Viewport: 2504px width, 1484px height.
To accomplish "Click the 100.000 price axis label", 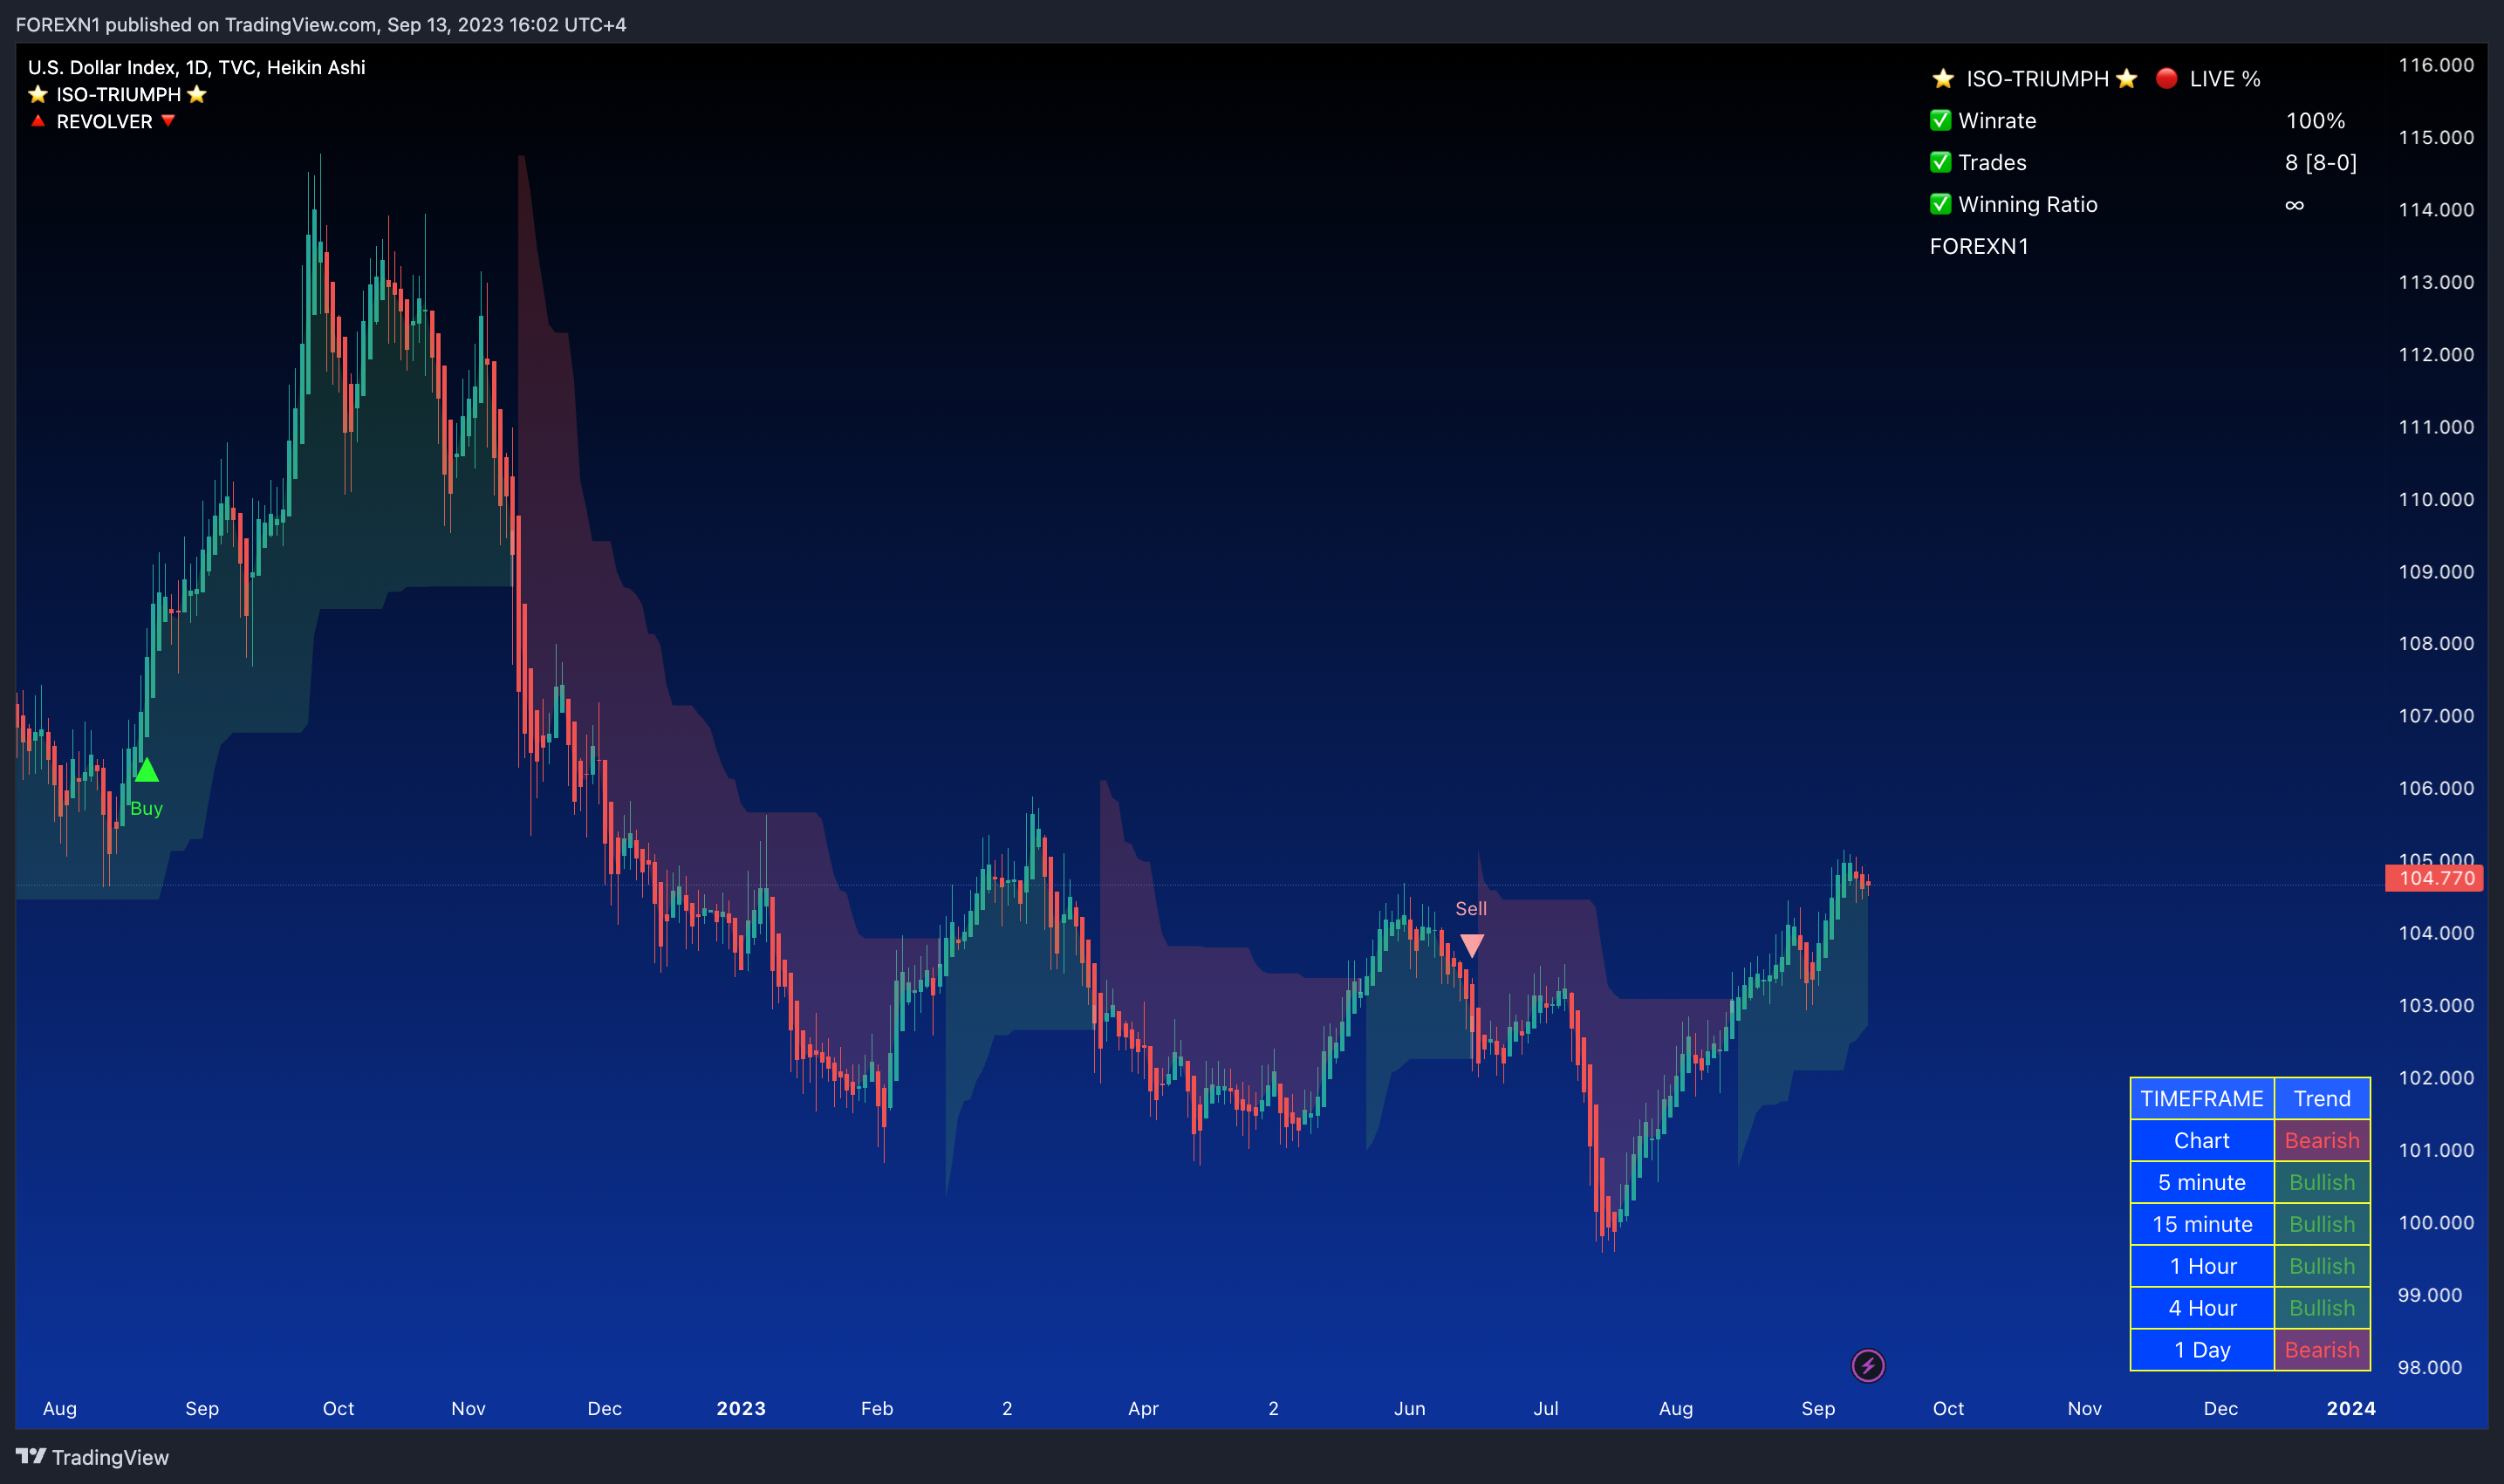I will coord(2436,1222).
